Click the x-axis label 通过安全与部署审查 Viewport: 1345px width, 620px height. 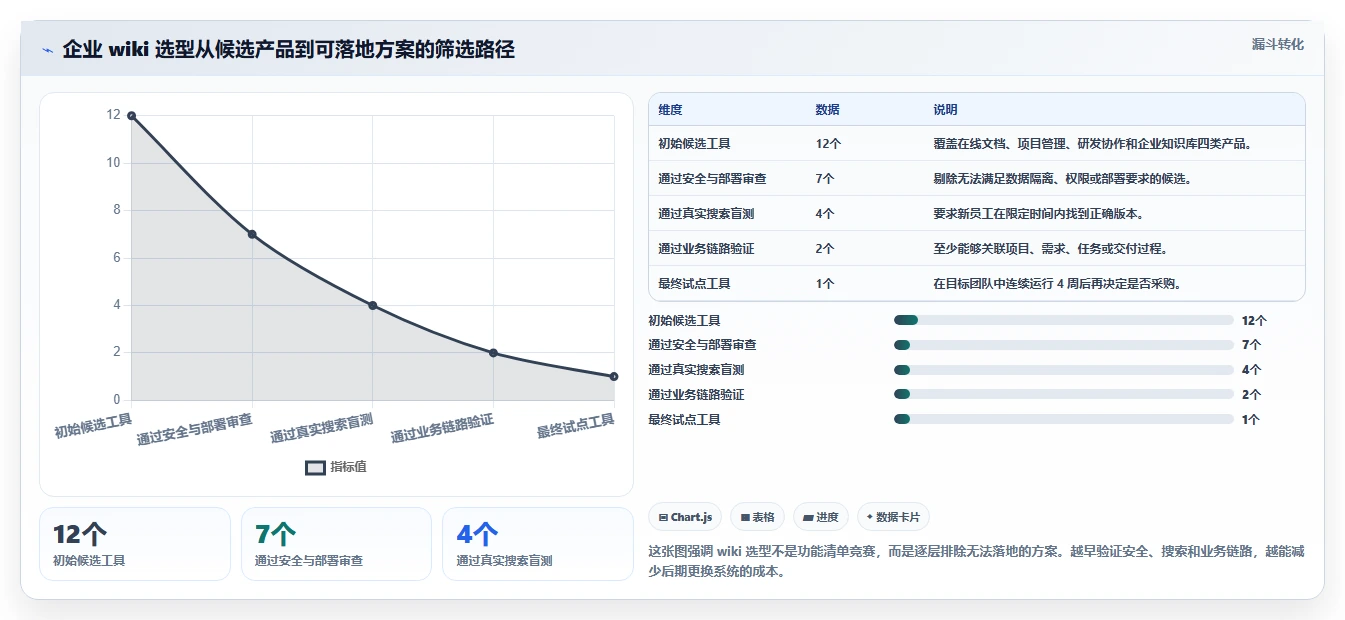pyautogui.click(x=194, y=429)
